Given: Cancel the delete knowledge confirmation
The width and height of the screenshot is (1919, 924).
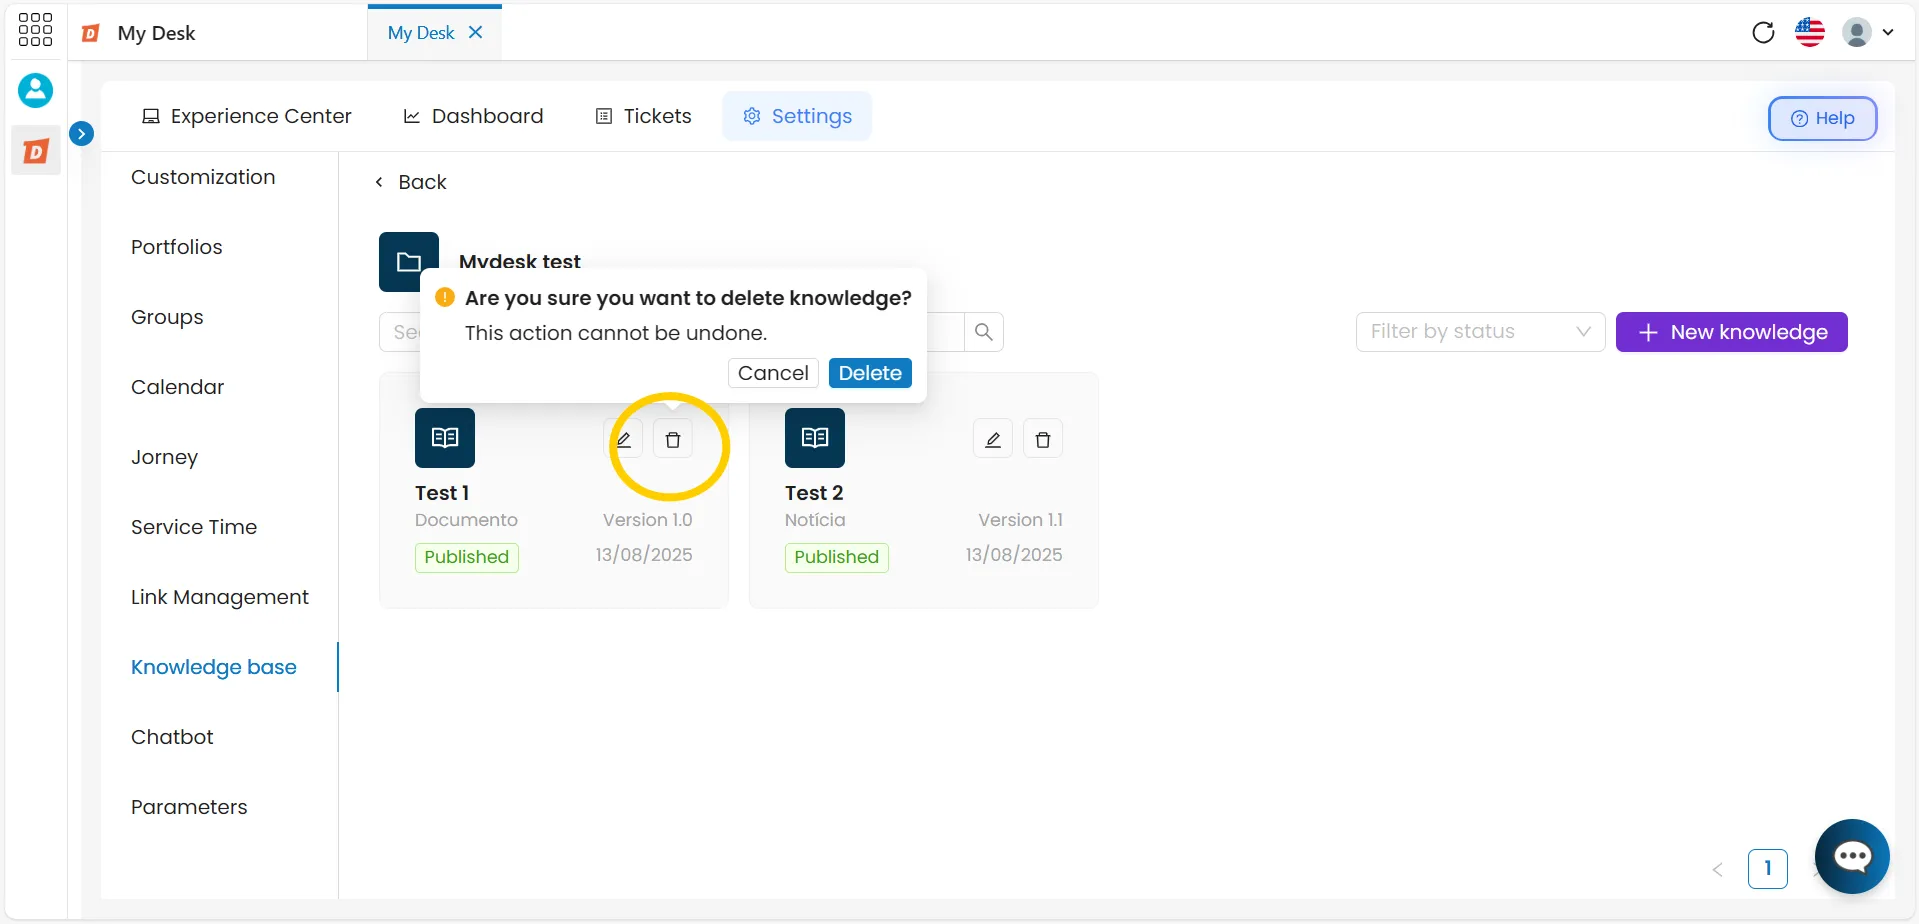Looking at the screenshot, I should pos(773,373).
